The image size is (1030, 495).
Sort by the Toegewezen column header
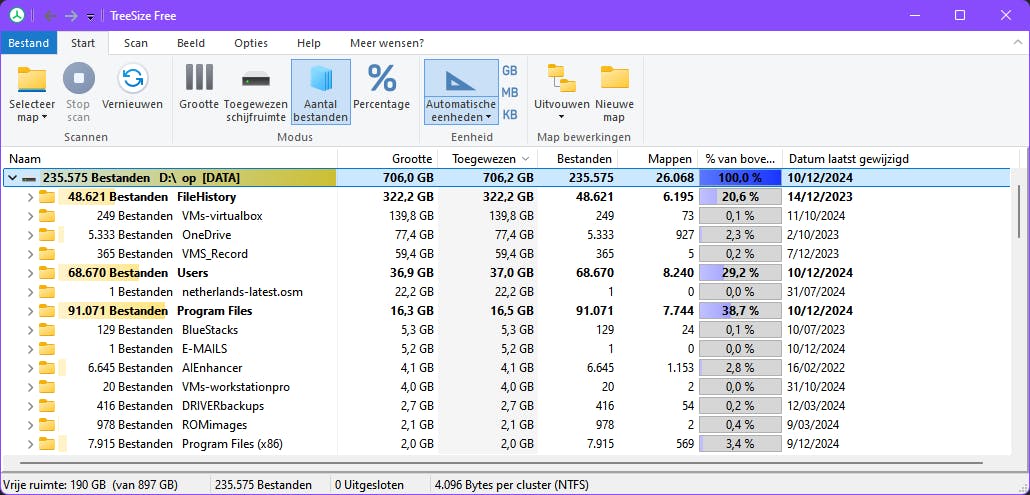click(487, 158)
